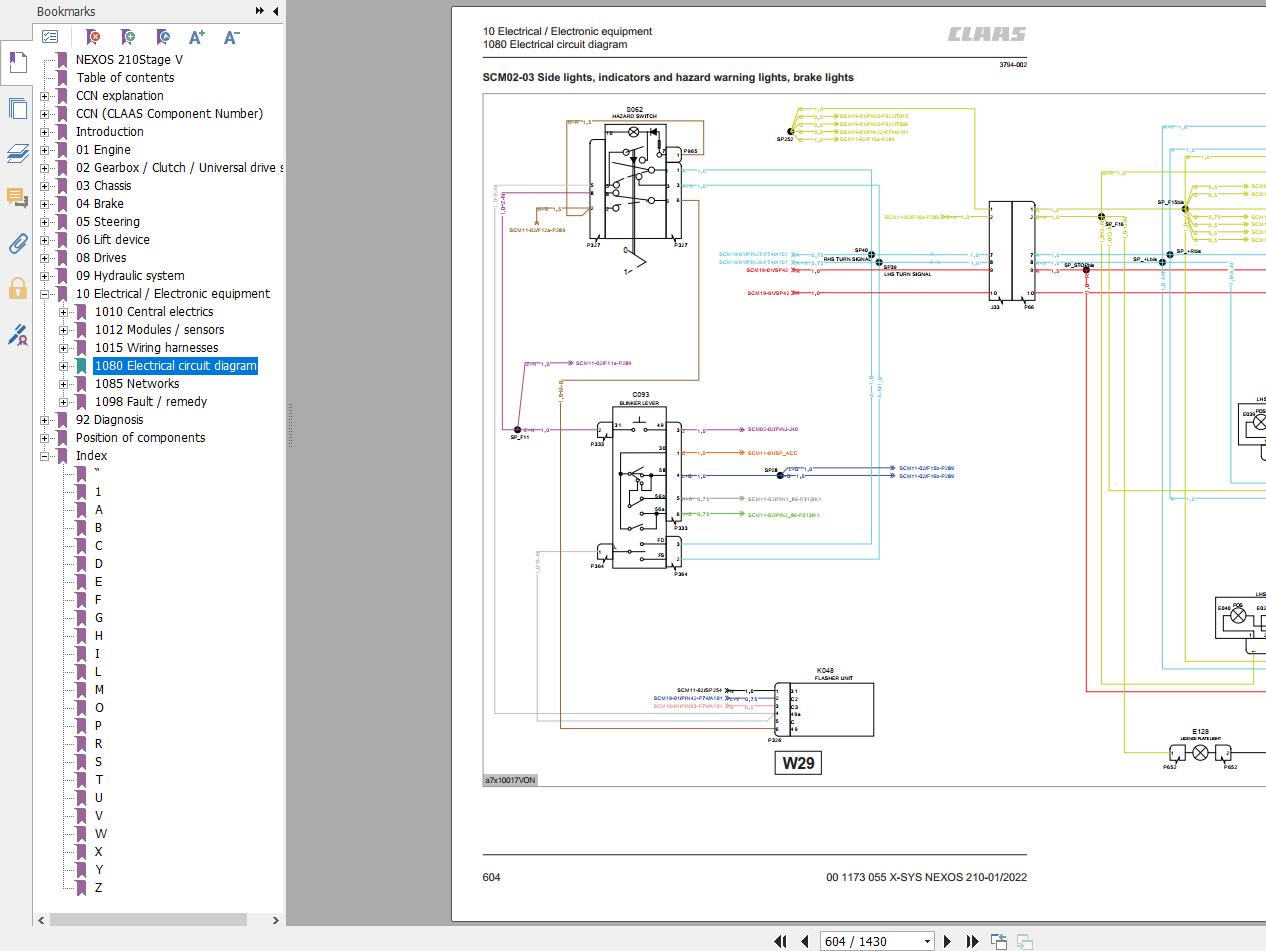Select the 1098 Fault / remedy bookmark
Viewport: 1266px width, 951px height.
tap(150, 402)
